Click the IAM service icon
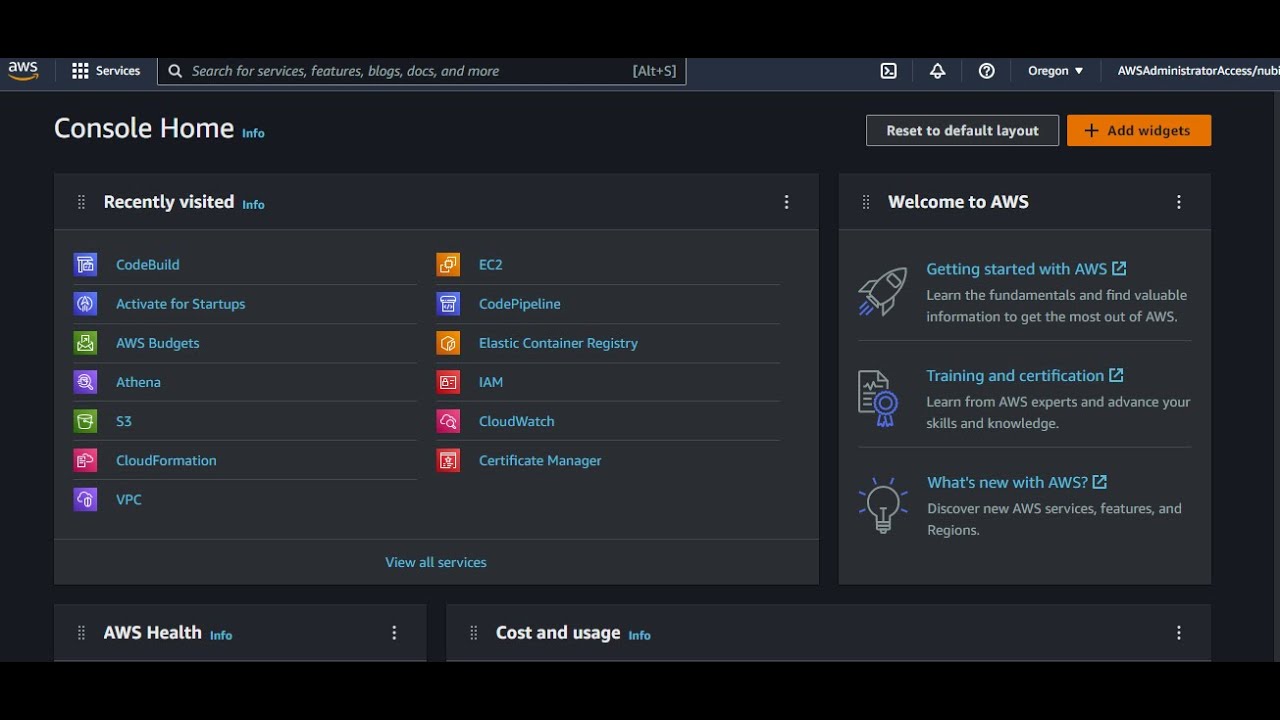Screen dimensions: 1280x720 (448, 382)
